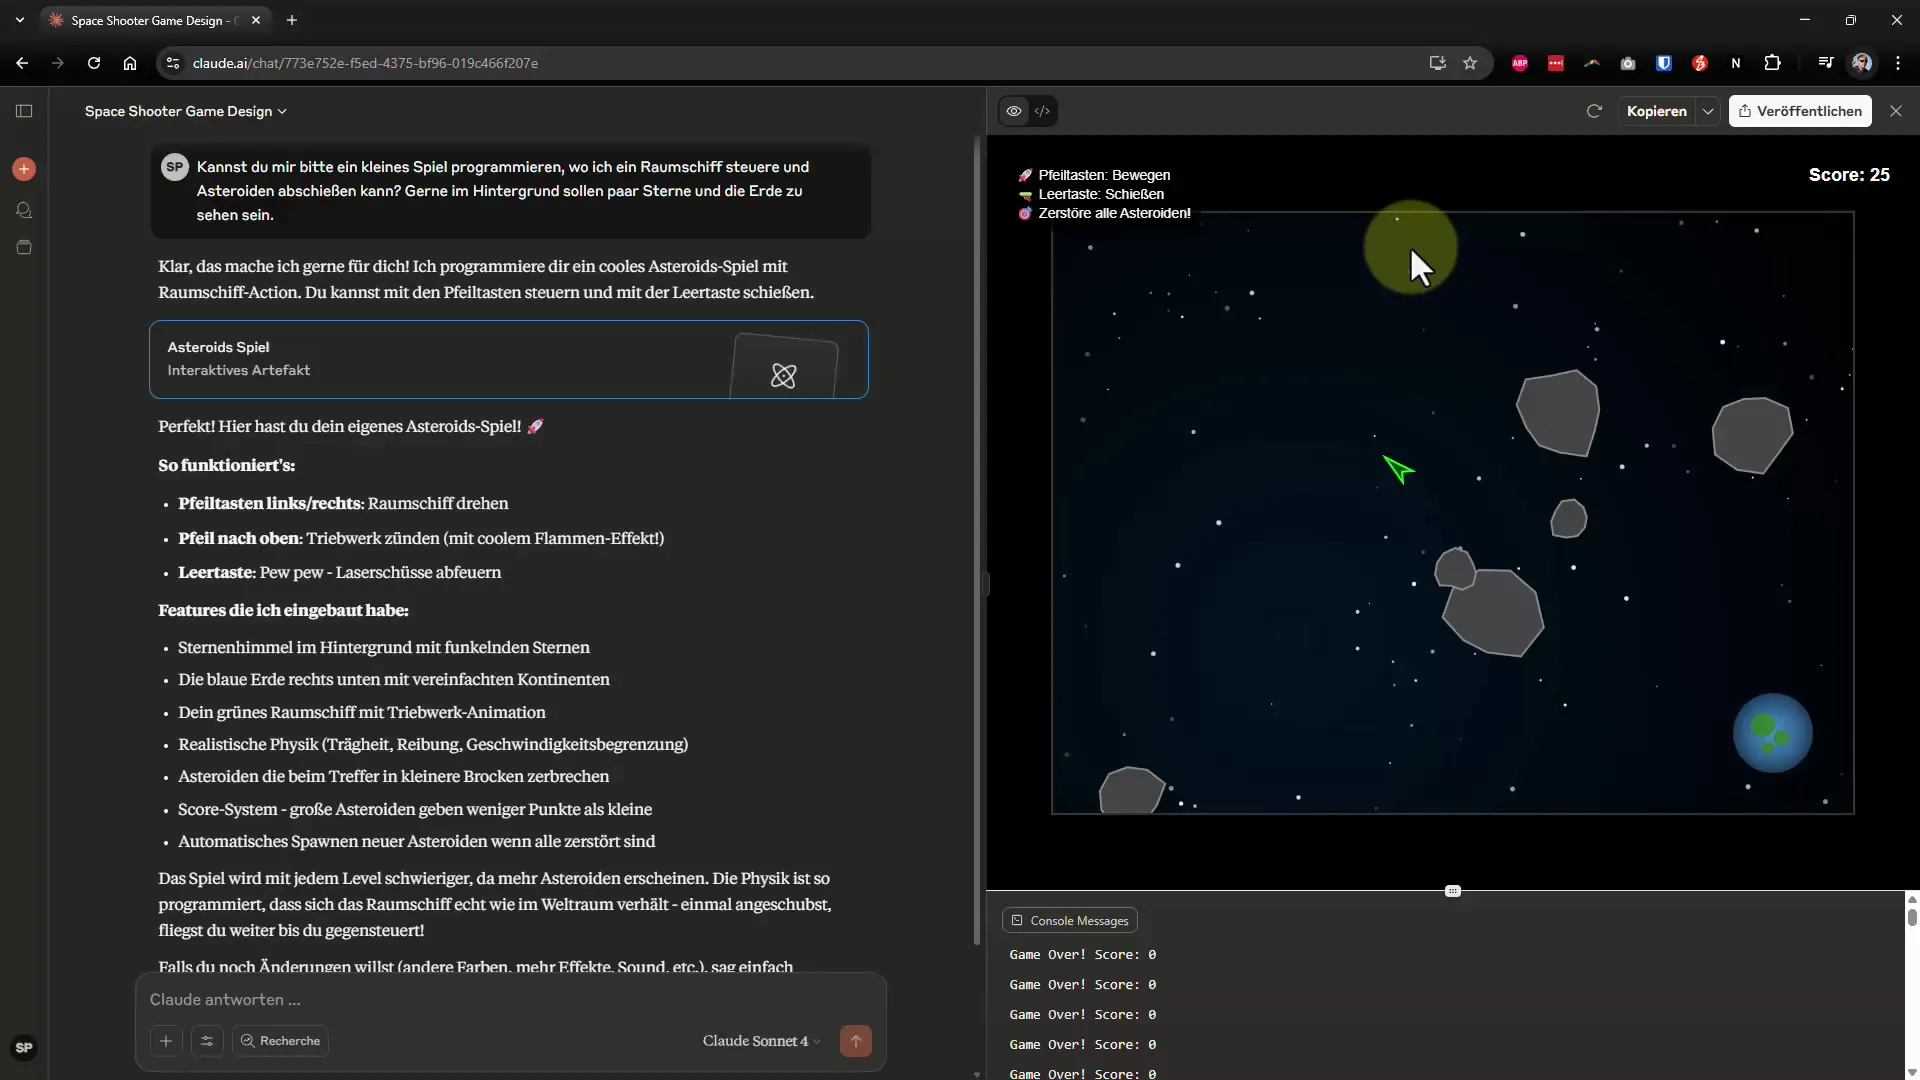1920x1080 pixels.
Task: Open the SP account avatar in sidebar
Action: 24,1048
